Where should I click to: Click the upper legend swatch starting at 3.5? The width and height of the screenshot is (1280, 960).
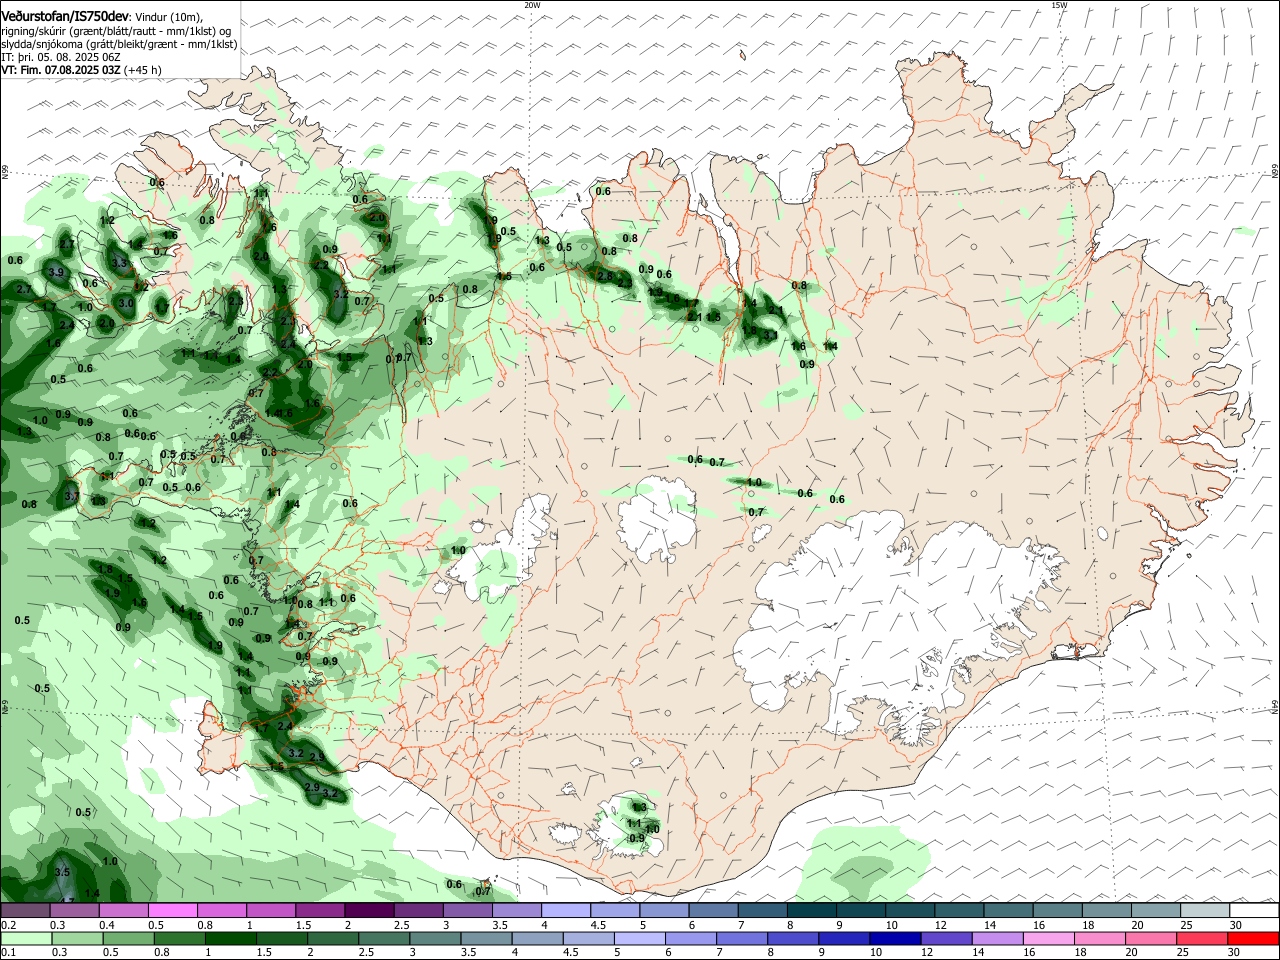point(516,911)
